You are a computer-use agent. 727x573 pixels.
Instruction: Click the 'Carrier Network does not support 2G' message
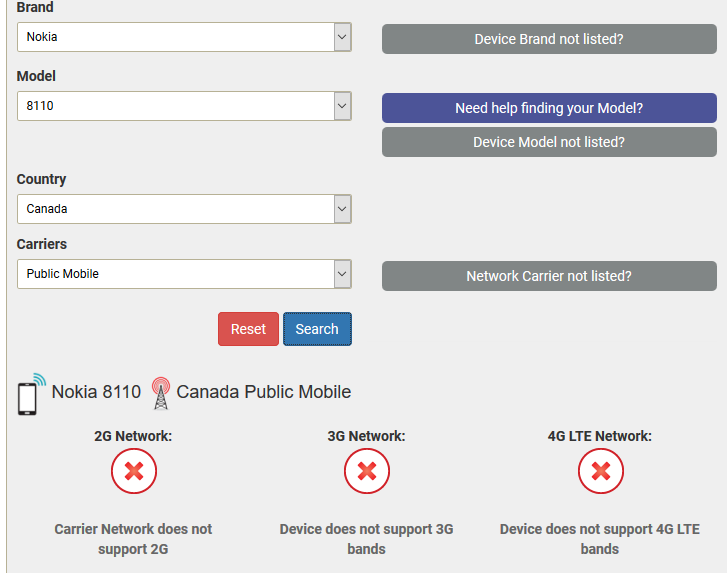click(133, 539)
